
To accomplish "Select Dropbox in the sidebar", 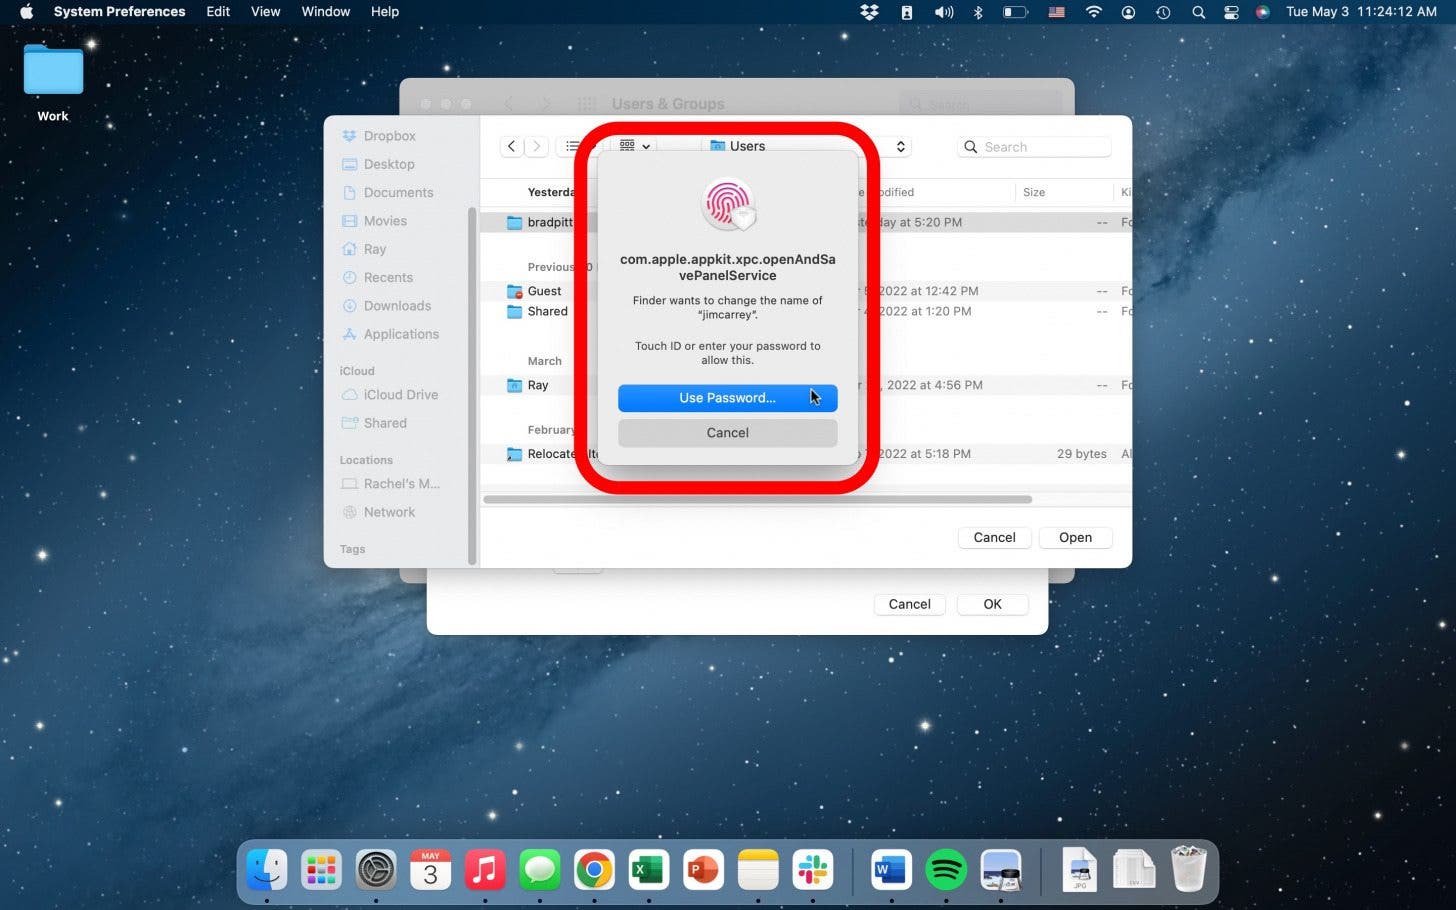I will click(x=389, y=136).
